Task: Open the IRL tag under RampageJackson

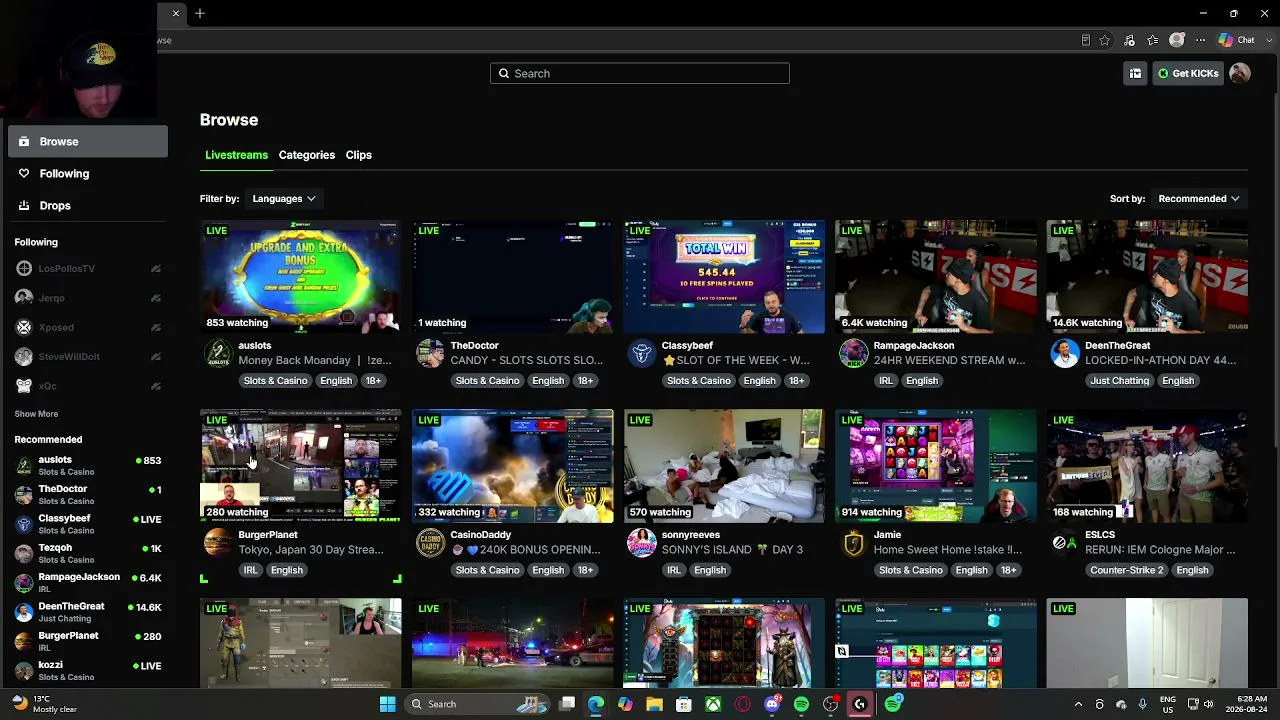Action: [886, 381]
